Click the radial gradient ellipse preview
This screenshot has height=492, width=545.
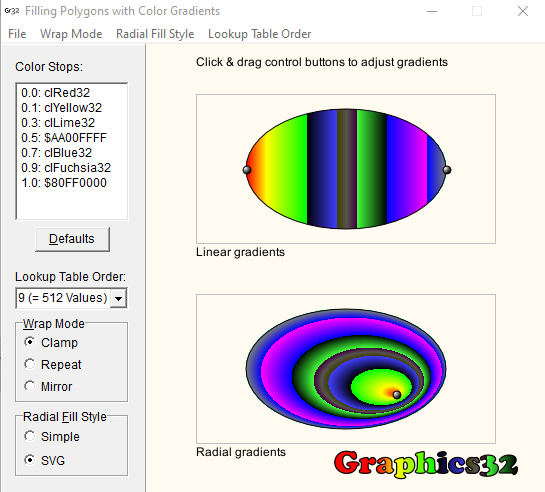click(x=346, y=369)
